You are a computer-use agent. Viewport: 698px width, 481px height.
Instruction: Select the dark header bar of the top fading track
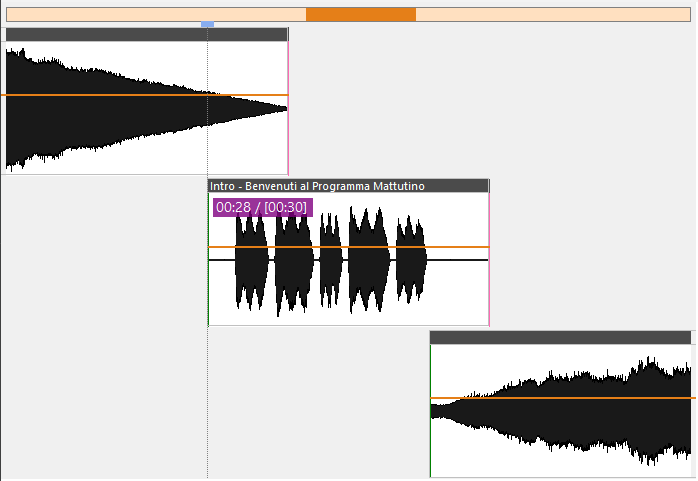point(147,34)
